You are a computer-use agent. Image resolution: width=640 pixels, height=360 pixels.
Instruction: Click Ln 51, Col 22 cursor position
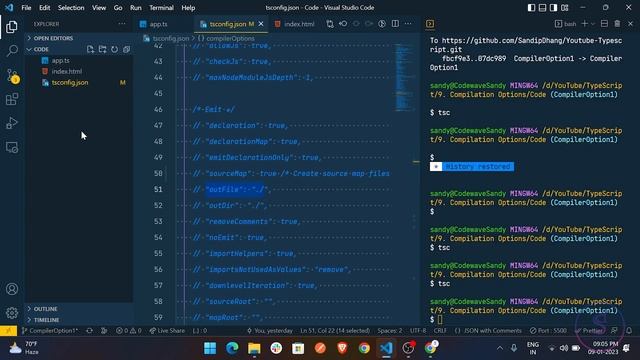(x=335, y=331)
